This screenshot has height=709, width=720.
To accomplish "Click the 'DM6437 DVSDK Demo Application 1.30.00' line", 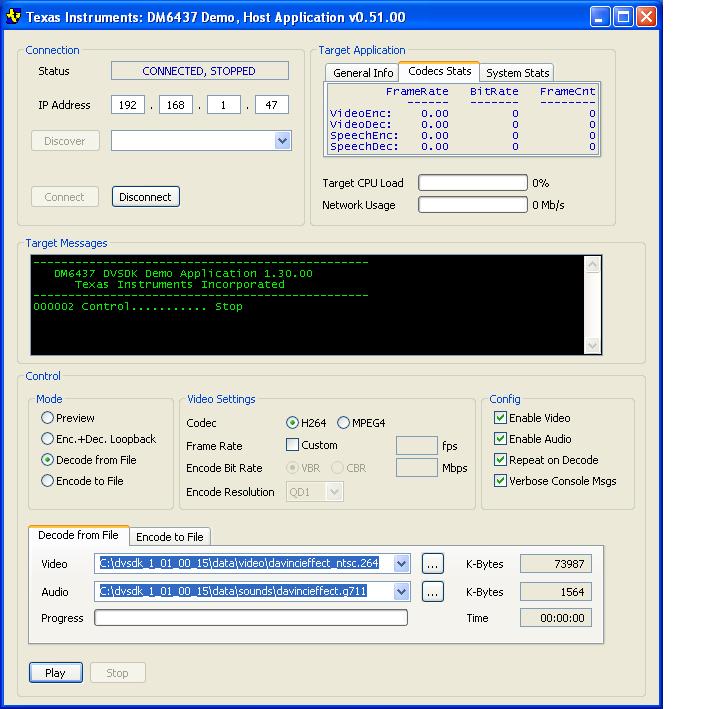I will [x=183, y=273].
